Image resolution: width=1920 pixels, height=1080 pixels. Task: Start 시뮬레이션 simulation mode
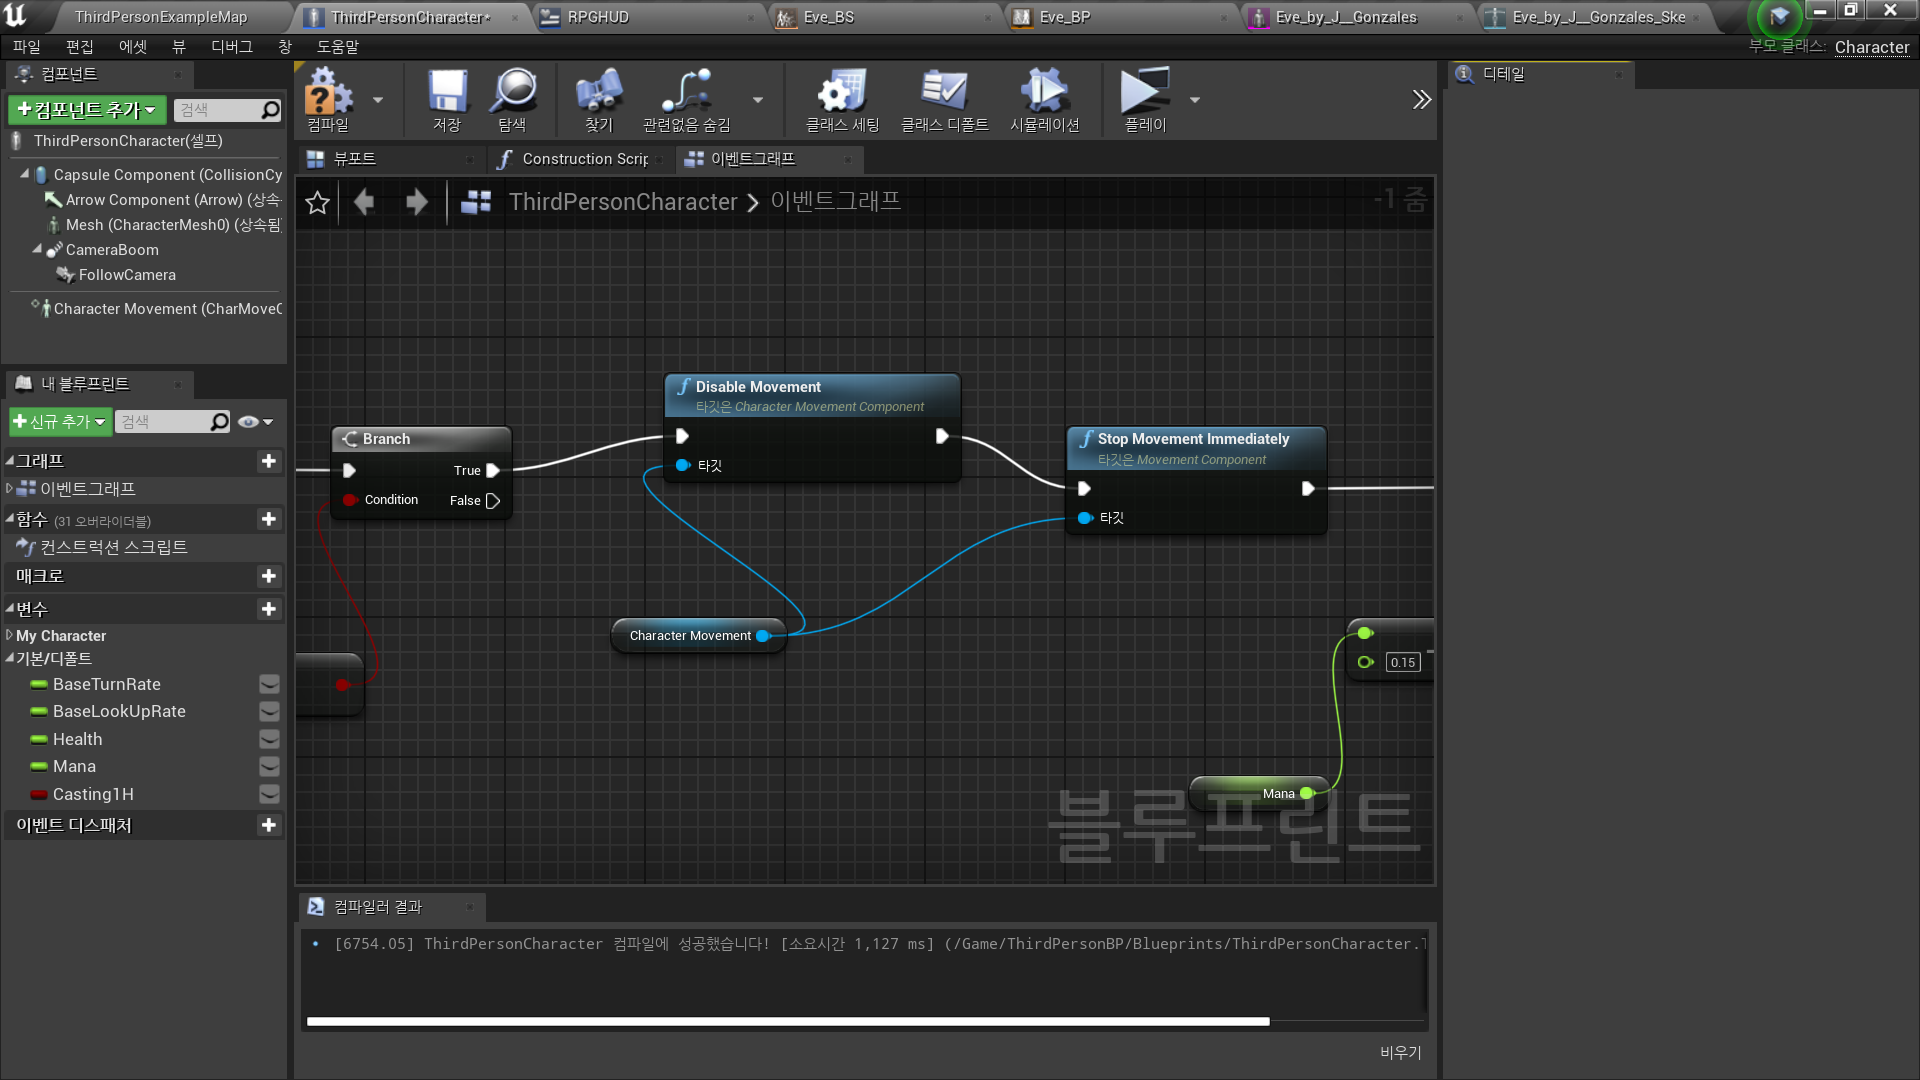coord(1044,98)
